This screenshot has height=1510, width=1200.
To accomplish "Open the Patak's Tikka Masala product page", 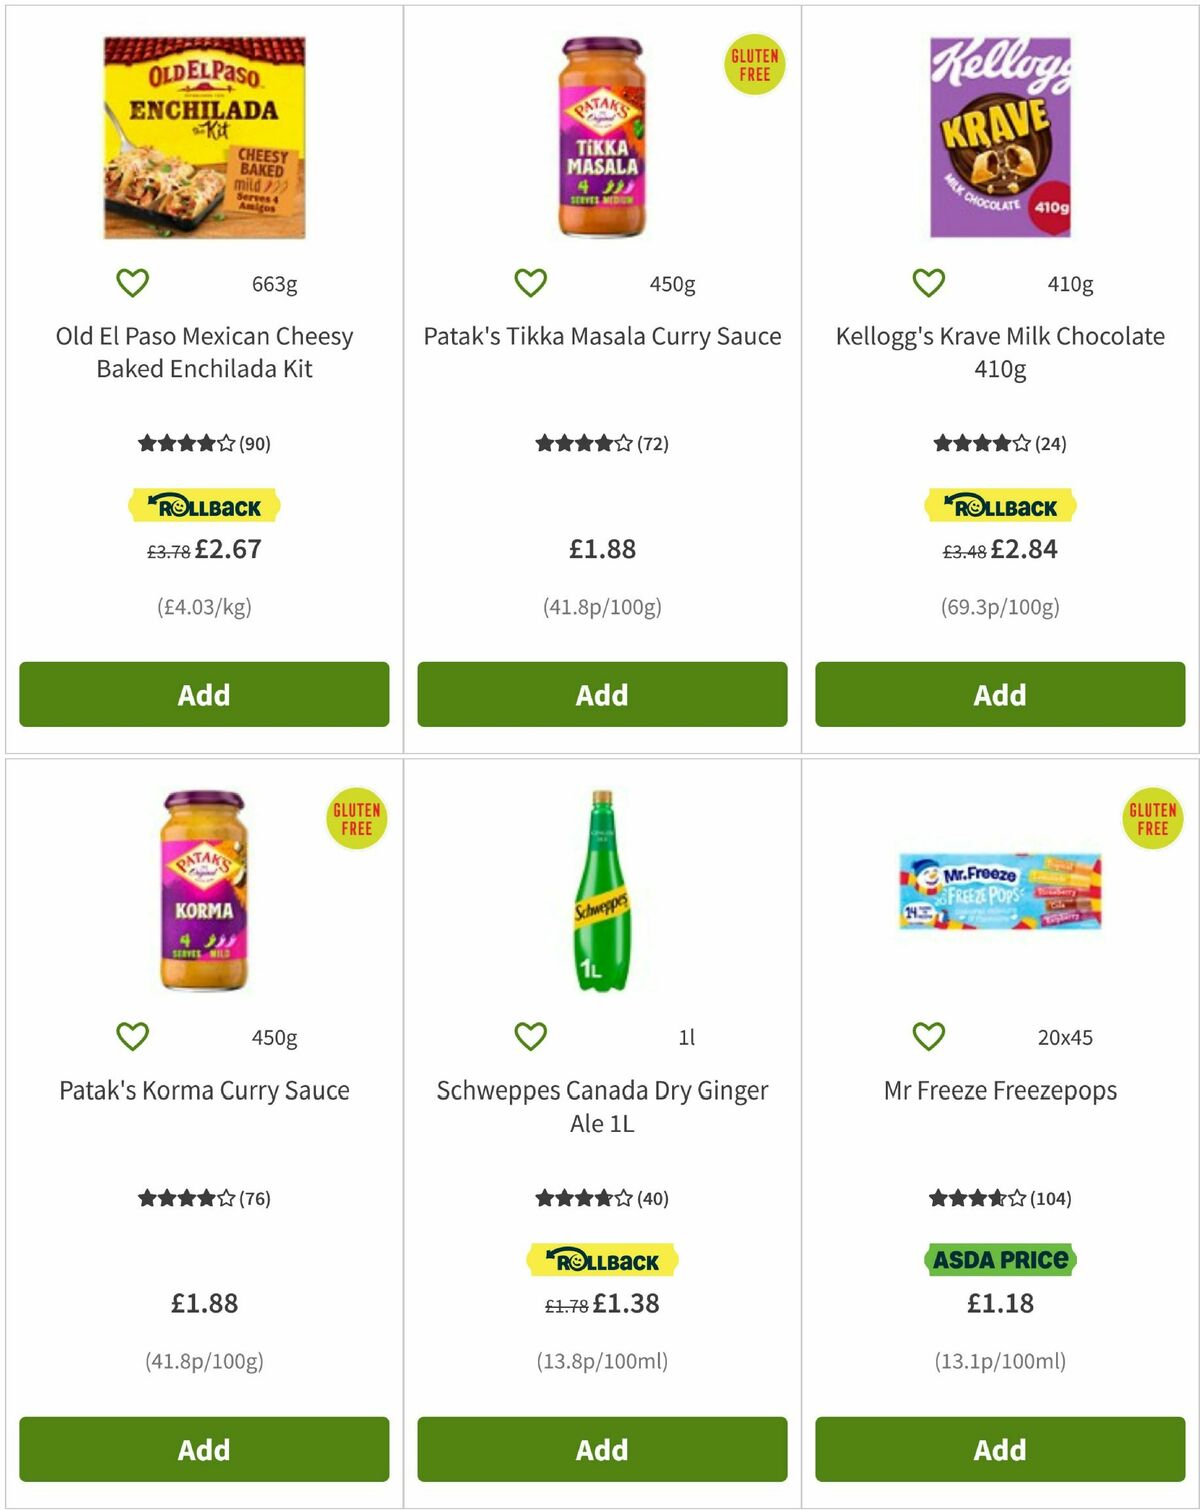I will [600, 337].
